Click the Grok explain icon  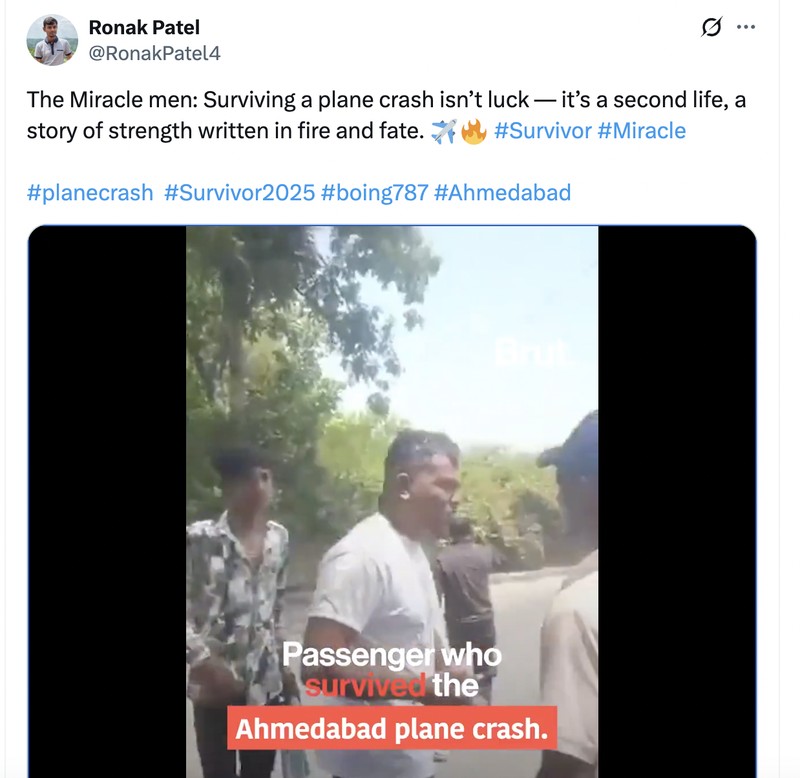tap(711, 28)
